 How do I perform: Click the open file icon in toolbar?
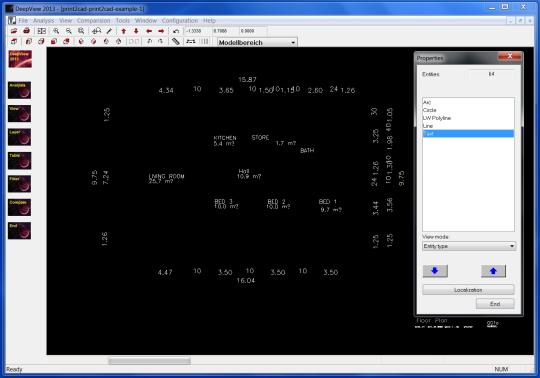click(14, 31)
